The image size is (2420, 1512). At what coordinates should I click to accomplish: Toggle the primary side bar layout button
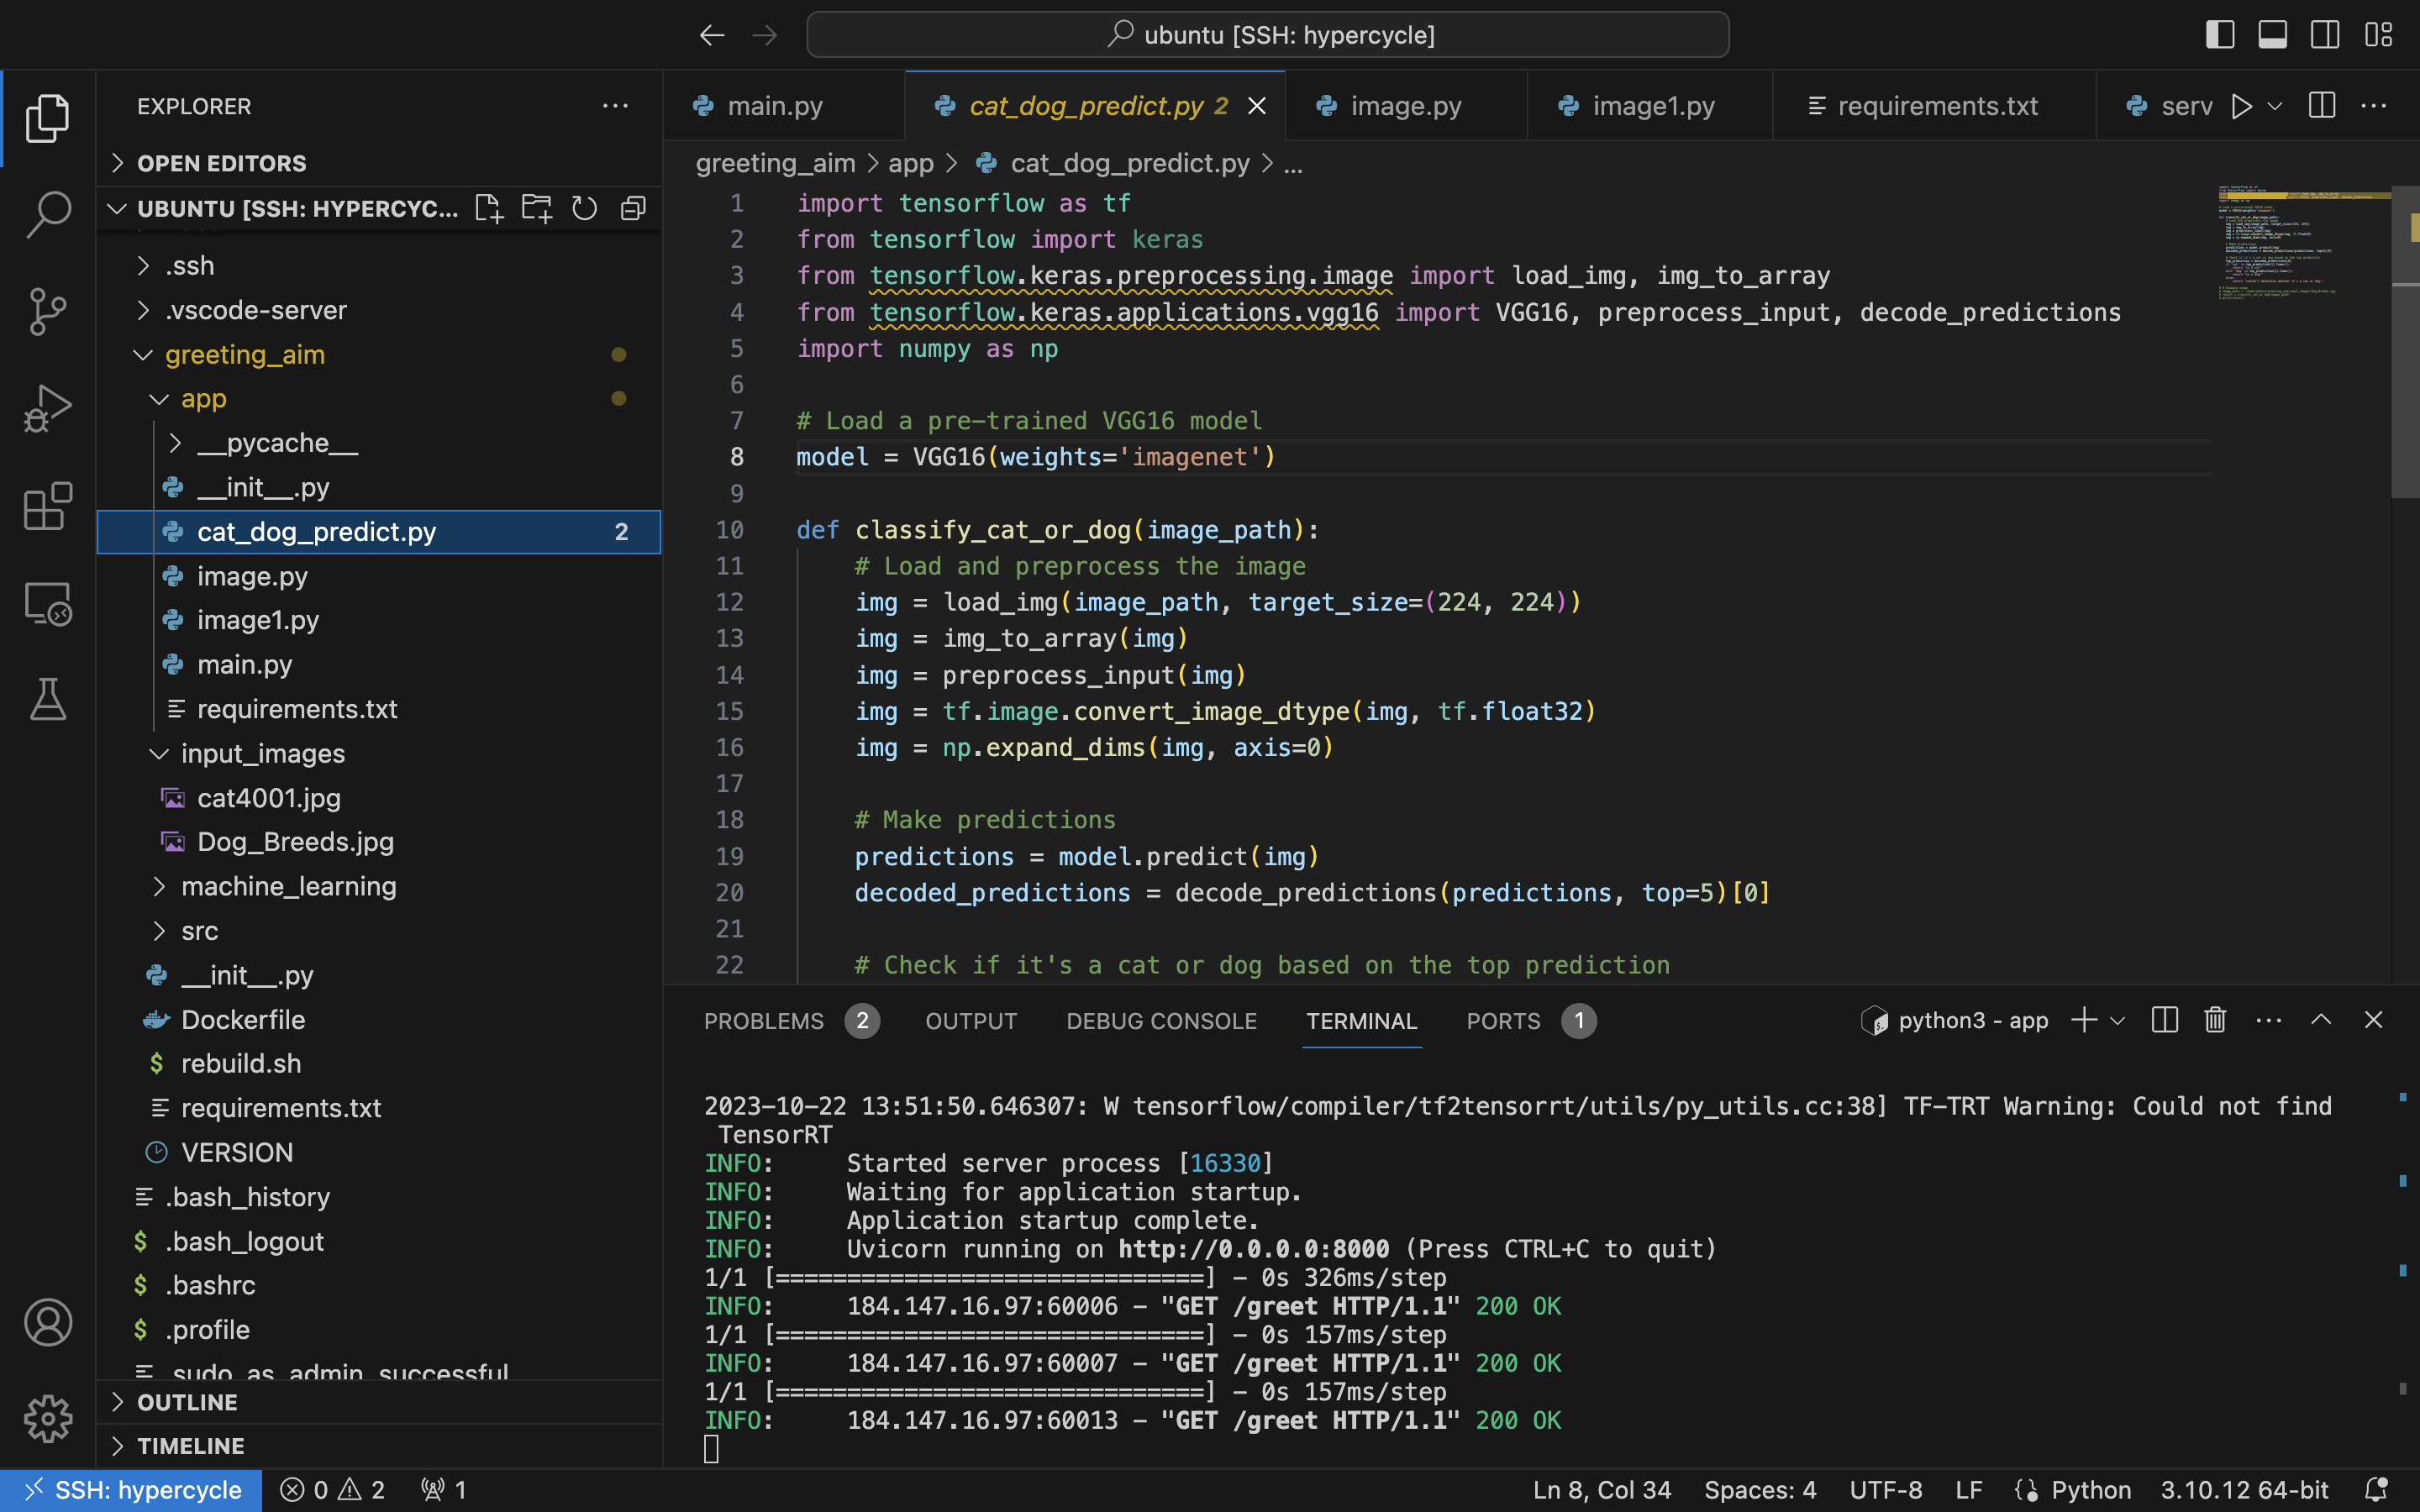coord(2219,35)
